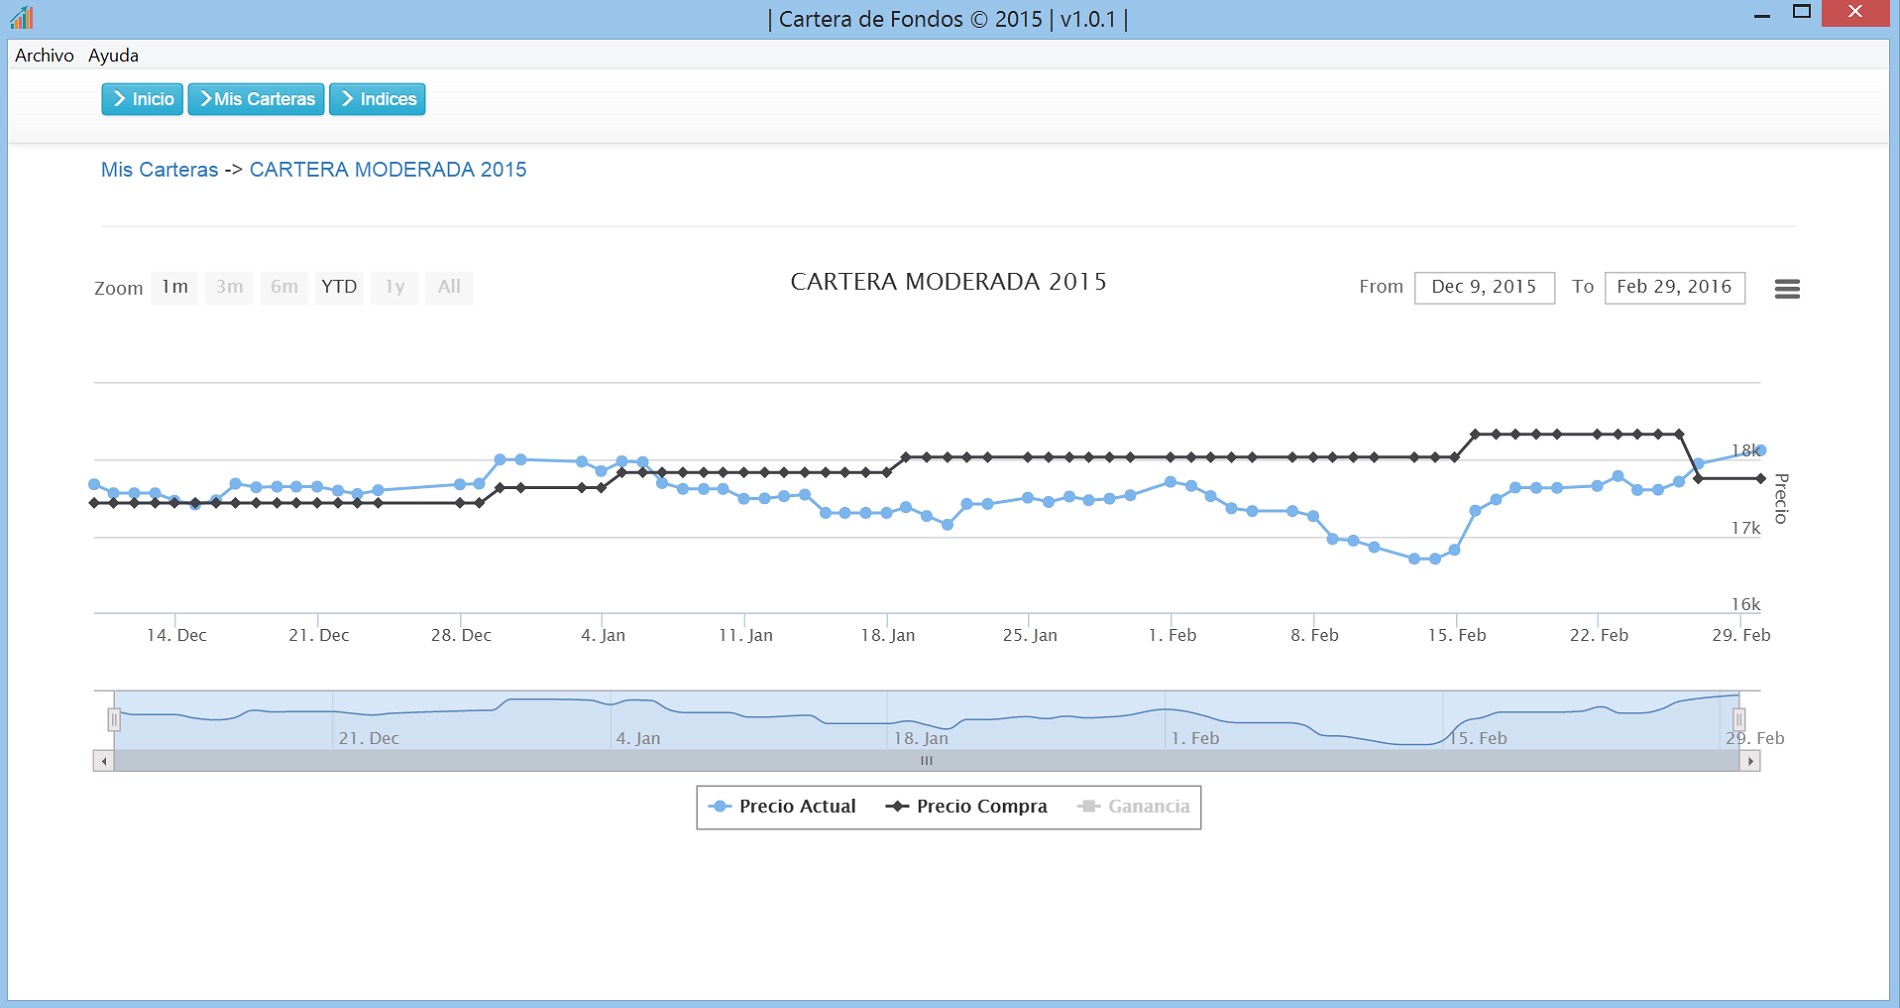Viewport: 1900px width, 1008px height.
Task: Click the navigator left scroll arrow
Action: (103, 761)
